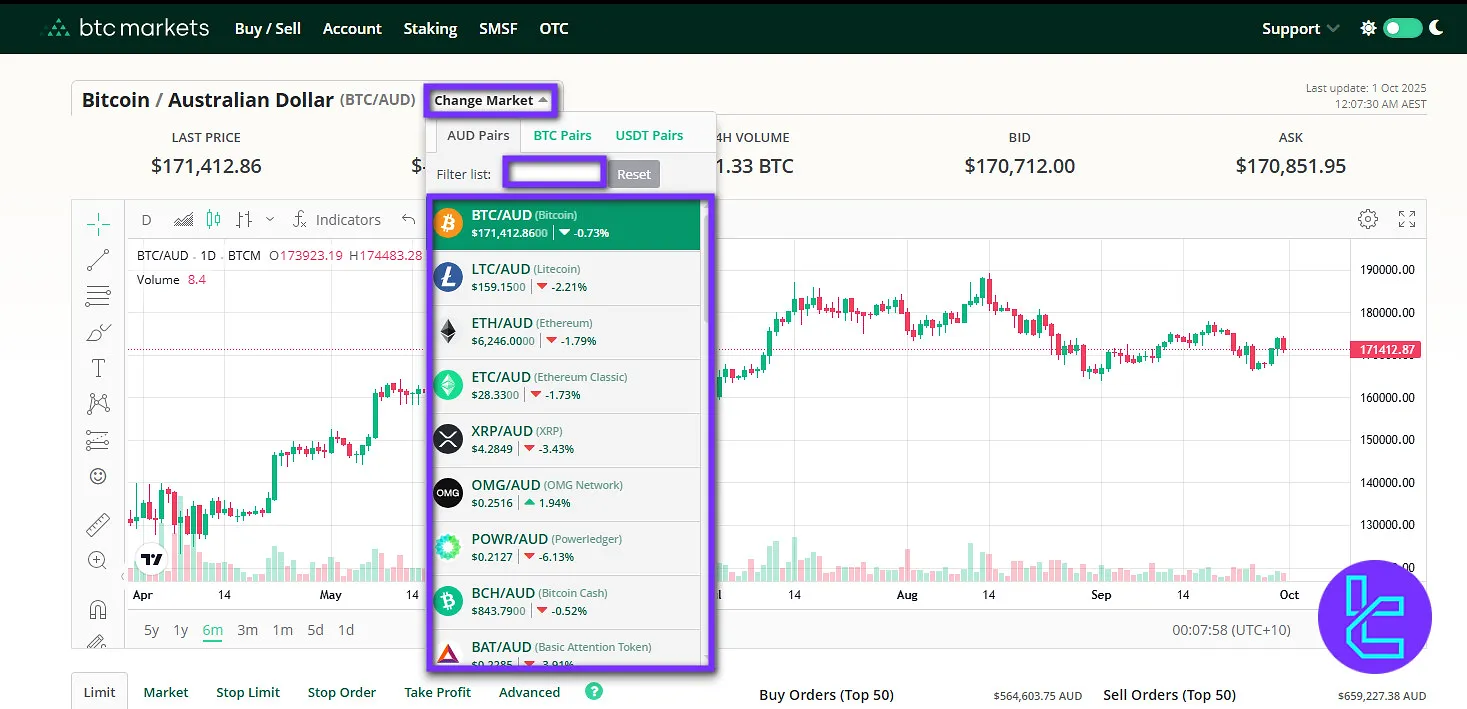The width and height of the screenshot is (1467, 709).
Task: Select the crosshair cursor tool
Action: (97, 224)
